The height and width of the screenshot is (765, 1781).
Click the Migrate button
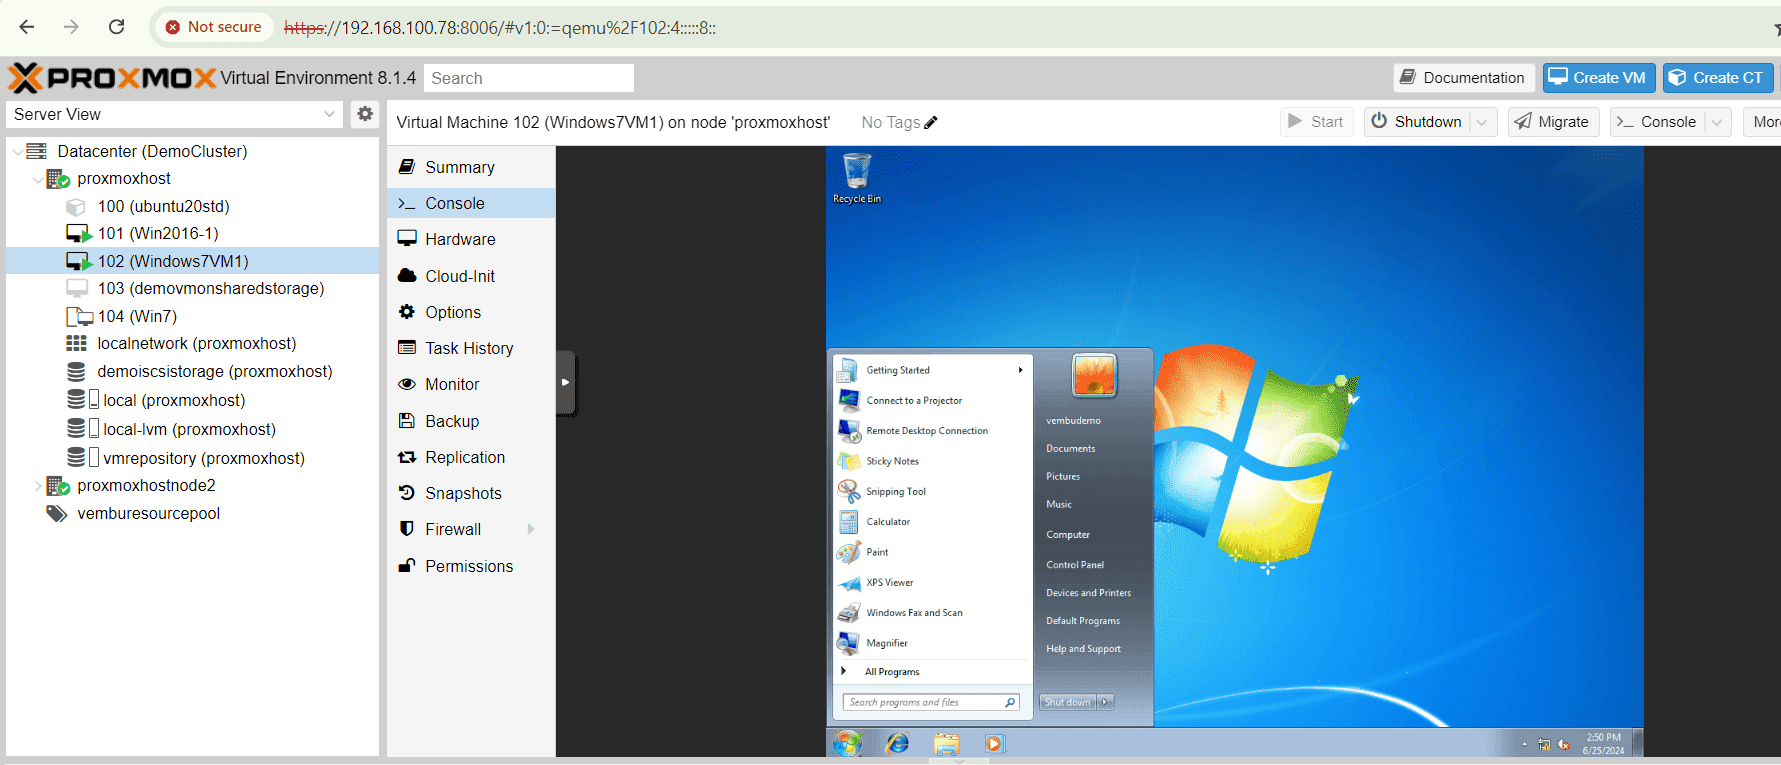click(1553, 122)
